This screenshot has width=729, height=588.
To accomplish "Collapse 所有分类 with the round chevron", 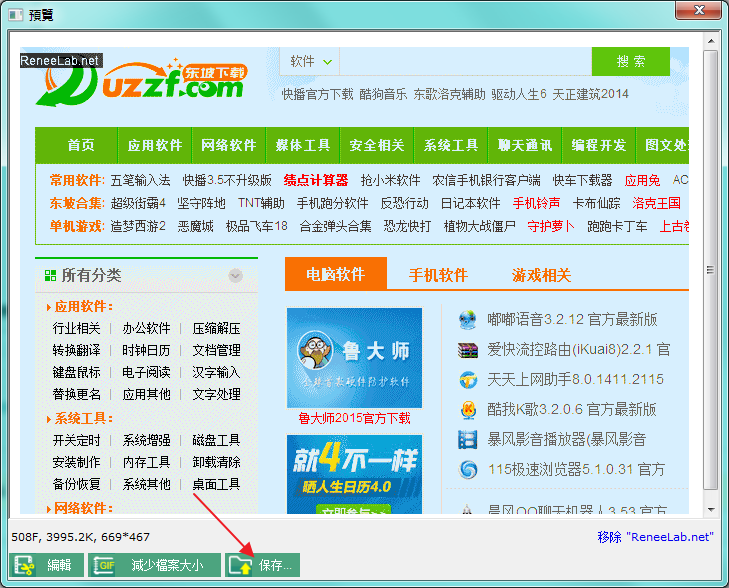I will point(236,276).
